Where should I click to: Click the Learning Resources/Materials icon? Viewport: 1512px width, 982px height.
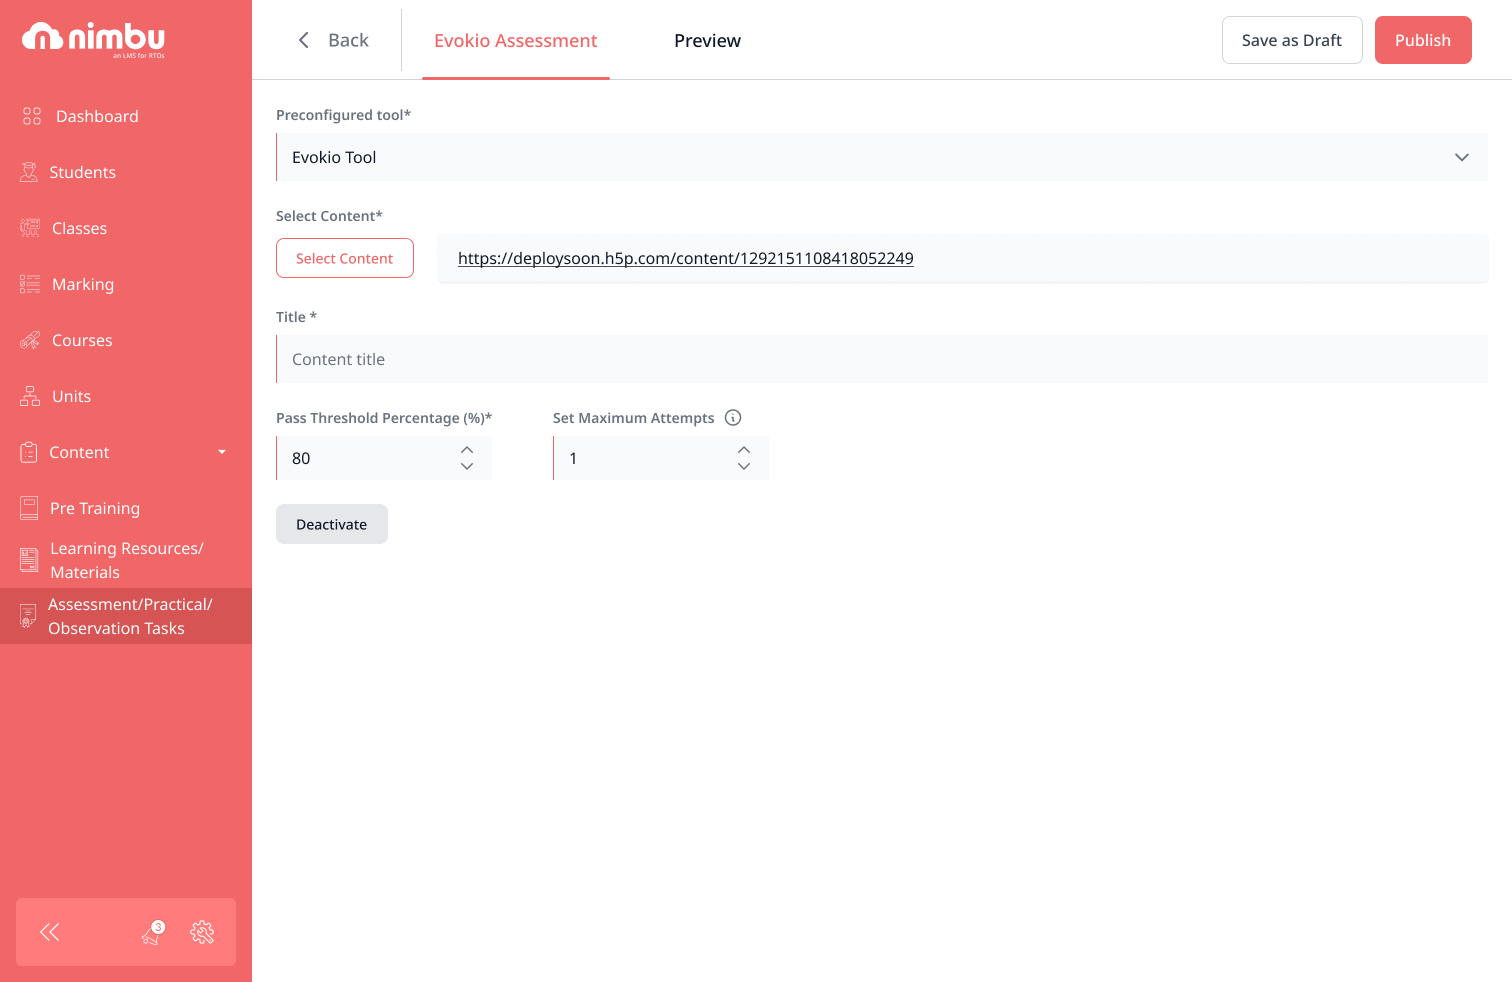coord(29,560)
